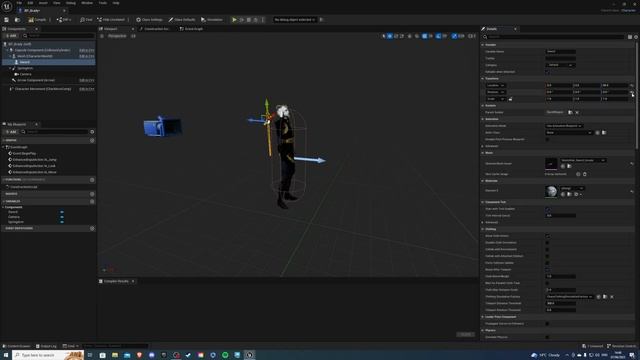This screenshot has height=360, width=640.
Task: Collapse the SpringArm component
Action: pyautogui.click(x=10, y=68)
